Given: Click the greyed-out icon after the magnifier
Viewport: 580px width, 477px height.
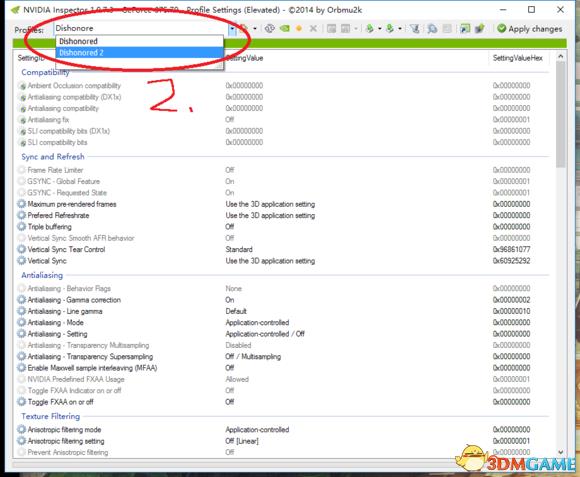Looking at the screenshot, I should (447, 28).
